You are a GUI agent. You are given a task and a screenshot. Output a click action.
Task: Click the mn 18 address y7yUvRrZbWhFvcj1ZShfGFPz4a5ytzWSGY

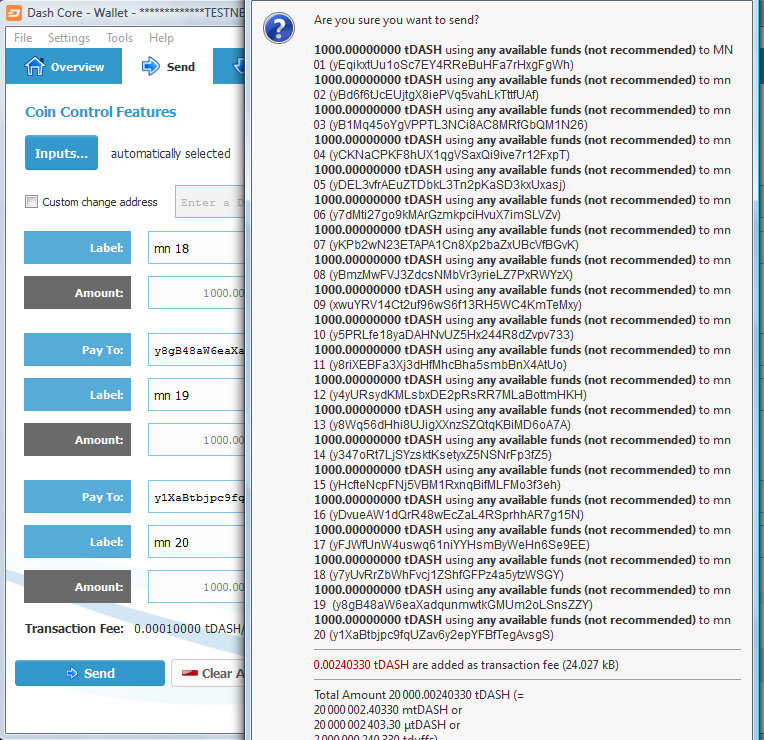[x=447, y=575]
